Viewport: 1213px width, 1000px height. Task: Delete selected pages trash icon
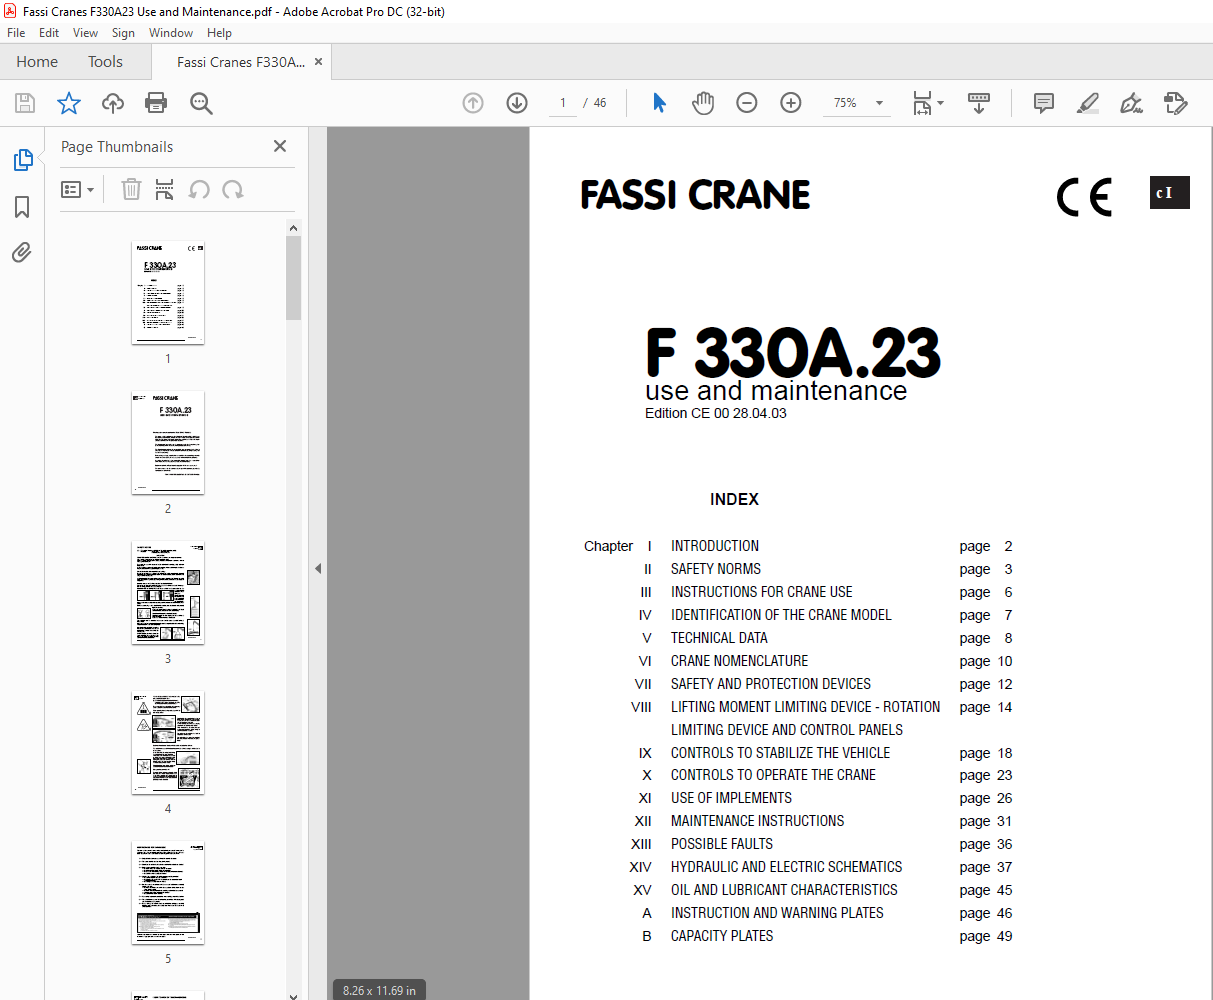[131, 189]
